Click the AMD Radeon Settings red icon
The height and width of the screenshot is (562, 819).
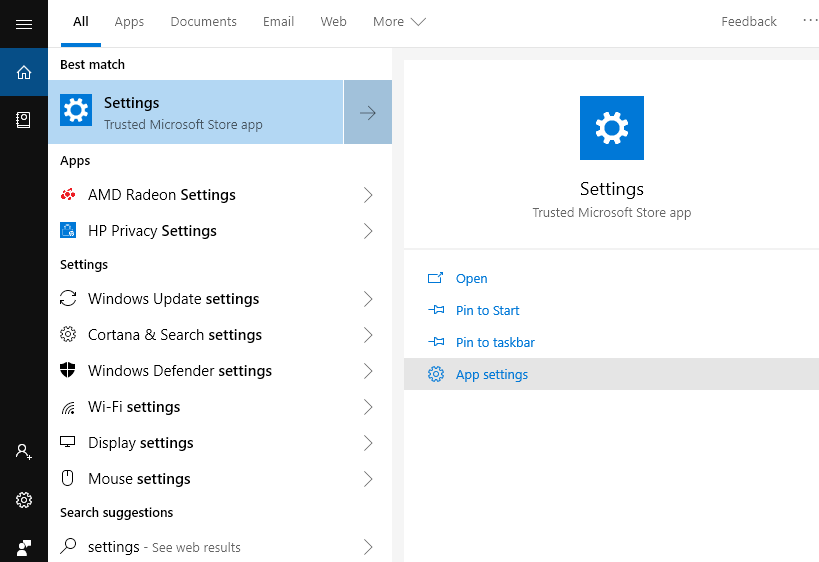68,195
